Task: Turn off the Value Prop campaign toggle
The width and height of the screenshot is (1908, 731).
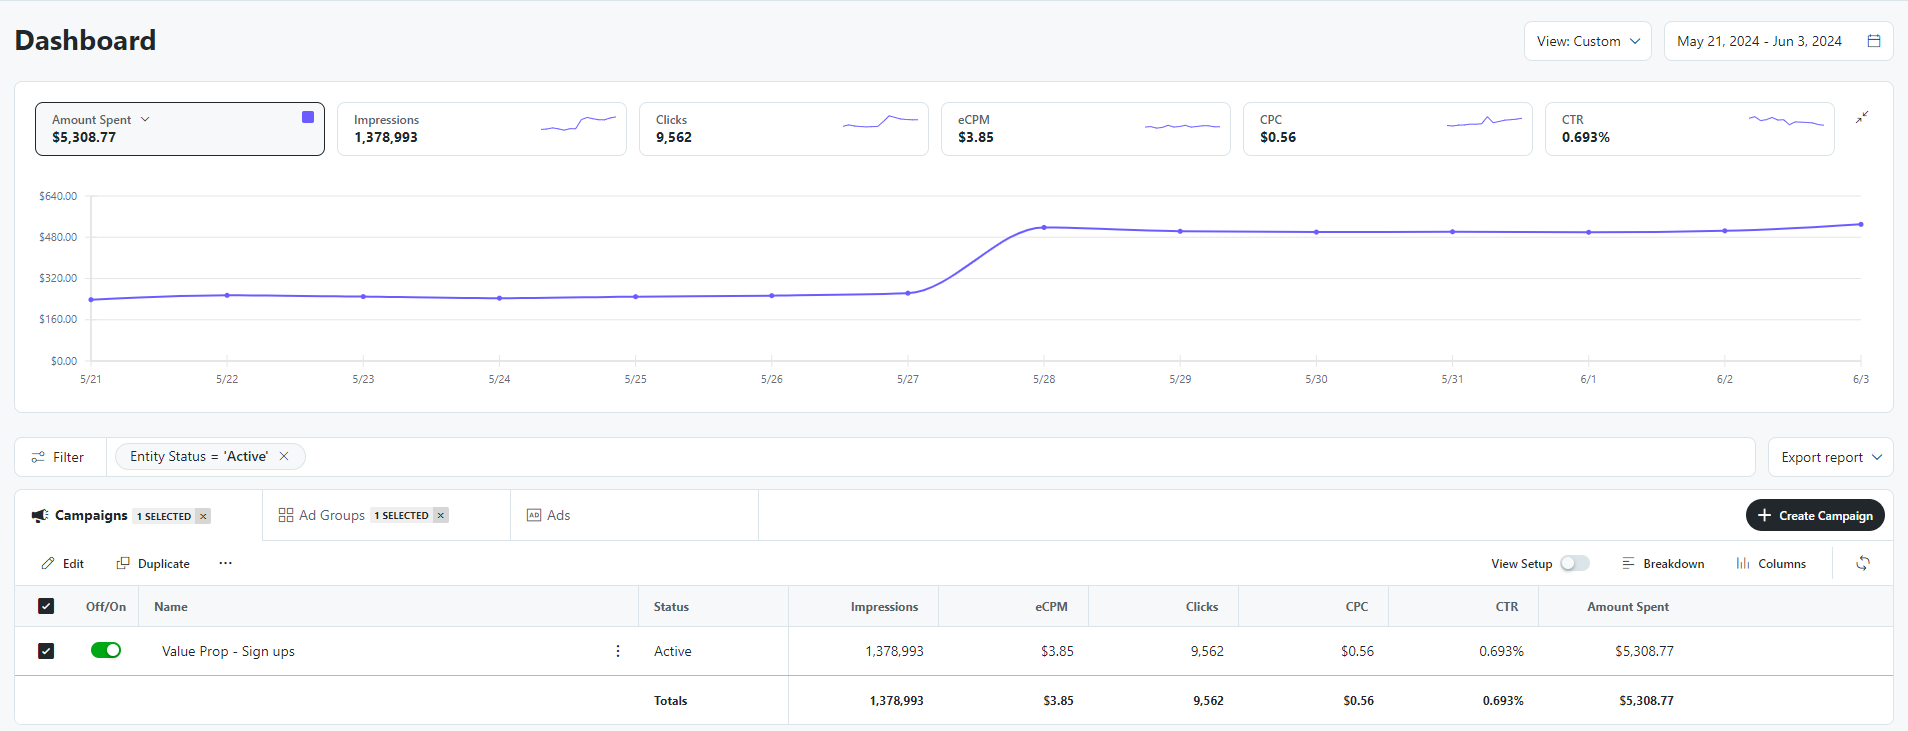Action: coord(106,650)
